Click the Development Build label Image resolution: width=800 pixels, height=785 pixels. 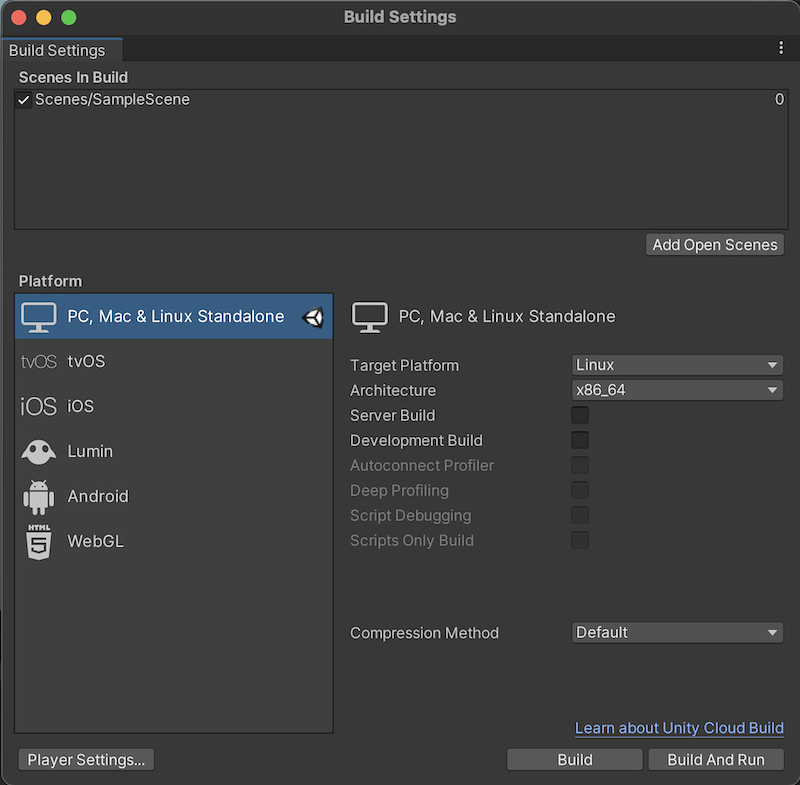pyautogui.click(x=416, y=441)
